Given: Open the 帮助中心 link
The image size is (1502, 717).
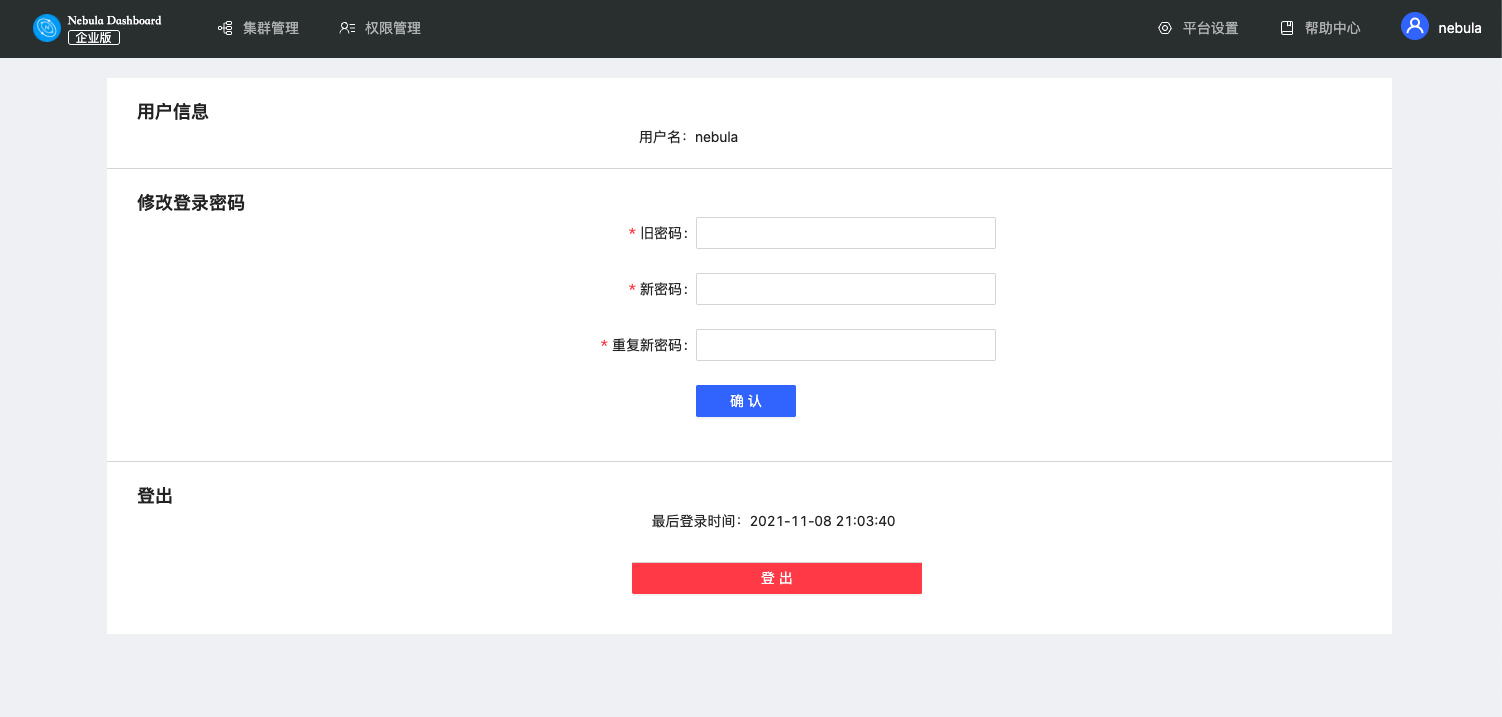Looking at the screenshot, I should [1332, 28].
